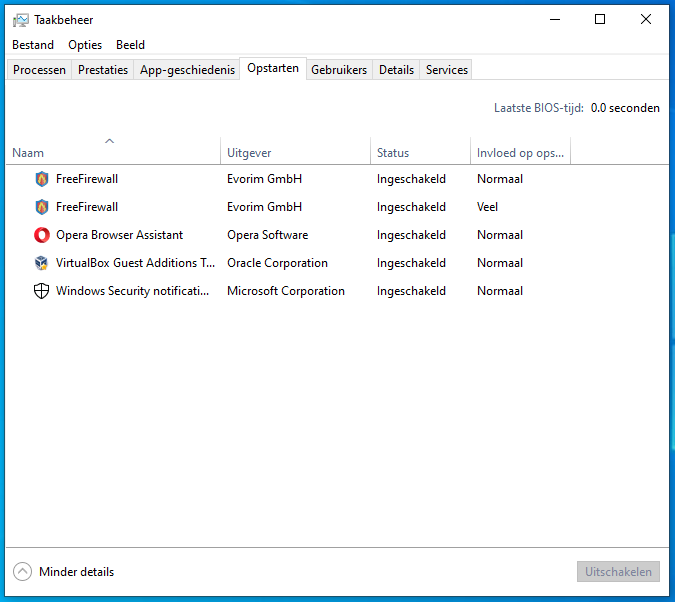Sort by the Invloed op opstarten column
Image resolution: width=675 pixels, height=602 pixels.
[519, 153]
